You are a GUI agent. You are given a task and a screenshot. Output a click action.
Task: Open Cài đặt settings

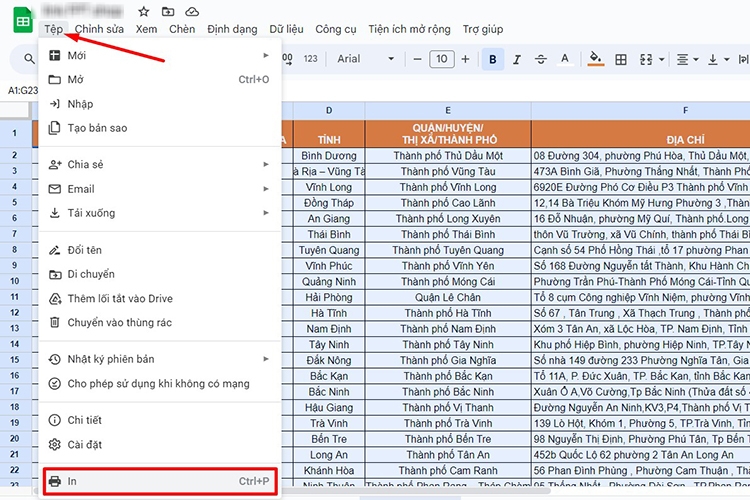click(159, 444)
